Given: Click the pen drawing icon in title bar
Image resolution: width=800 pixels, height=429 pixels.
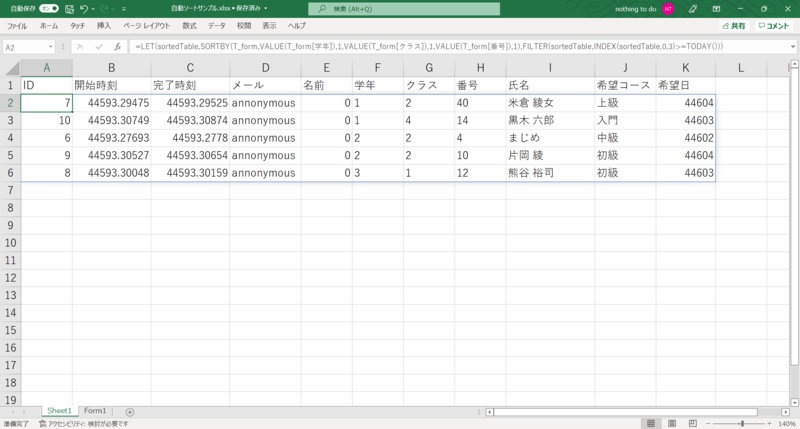Looking at the screenshot, I should (692, 9).
